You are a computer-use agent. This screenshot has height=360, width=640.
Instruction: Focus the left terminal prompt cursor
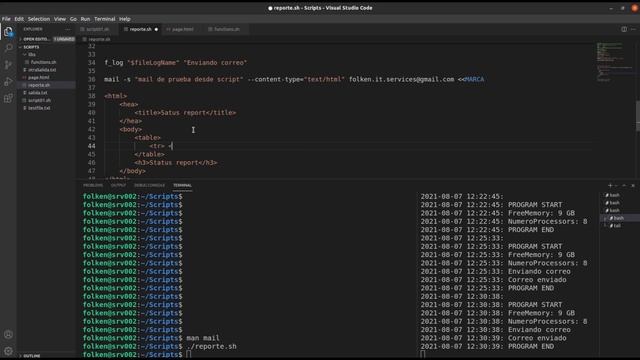pos(189,355)
